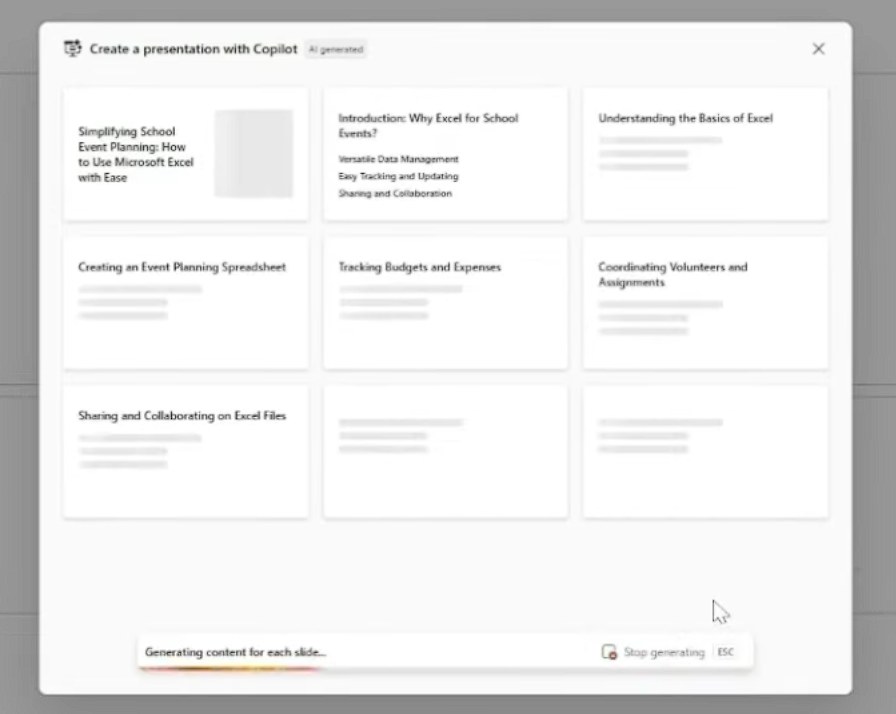Click the Sharing and Collaboration bullet text
This screenshot has width=896, height=714.
pyautogui.click(x=395, y=194)
